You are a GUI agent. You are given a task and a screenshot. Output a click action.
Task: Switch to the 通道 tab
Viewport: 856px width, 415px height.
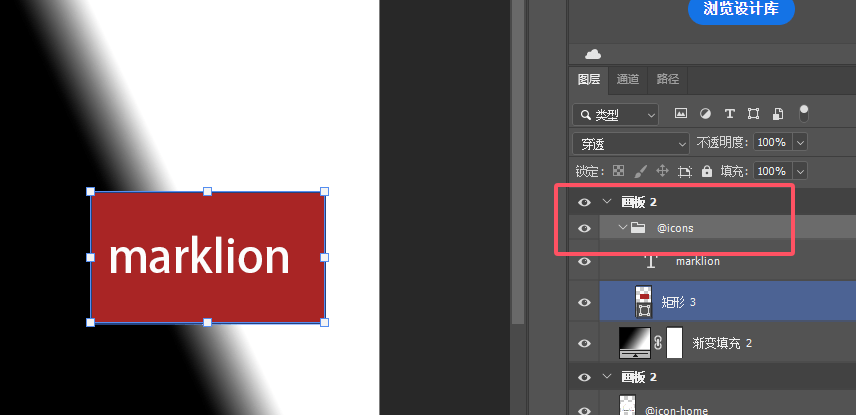click(x=628, y=80)
